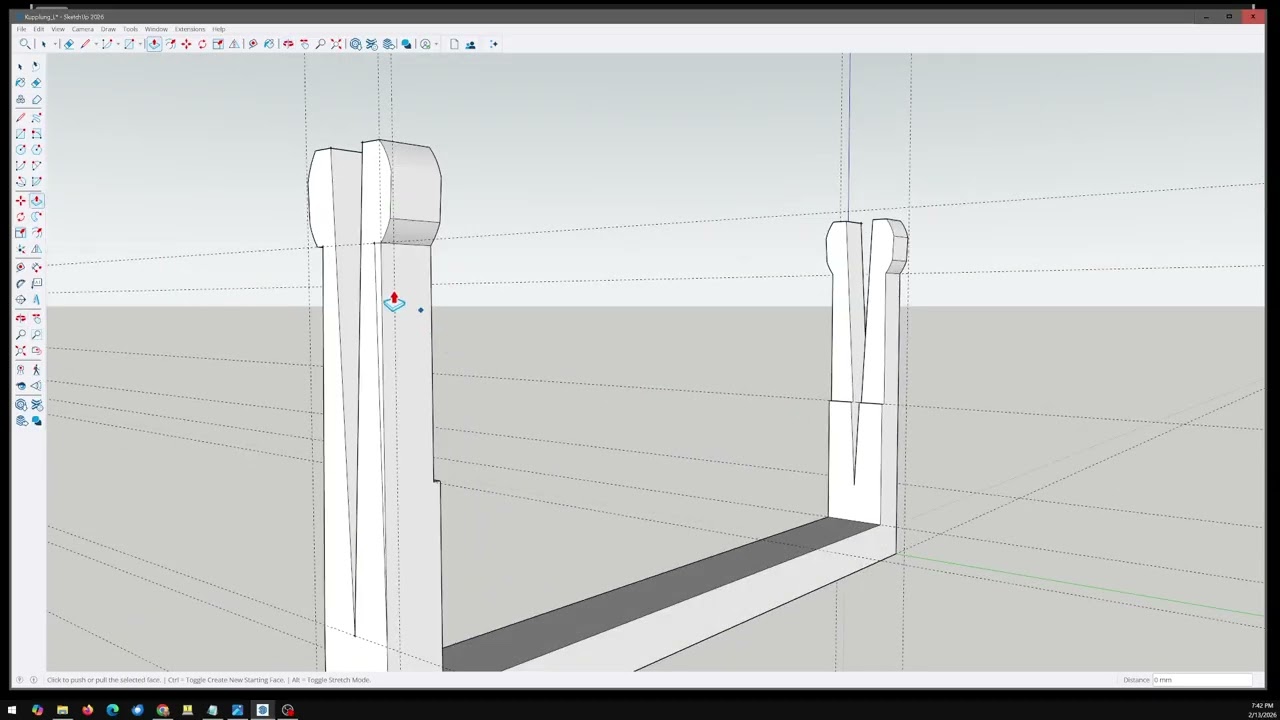Click the system clock in taskbar

click(x=1261, y=710)
